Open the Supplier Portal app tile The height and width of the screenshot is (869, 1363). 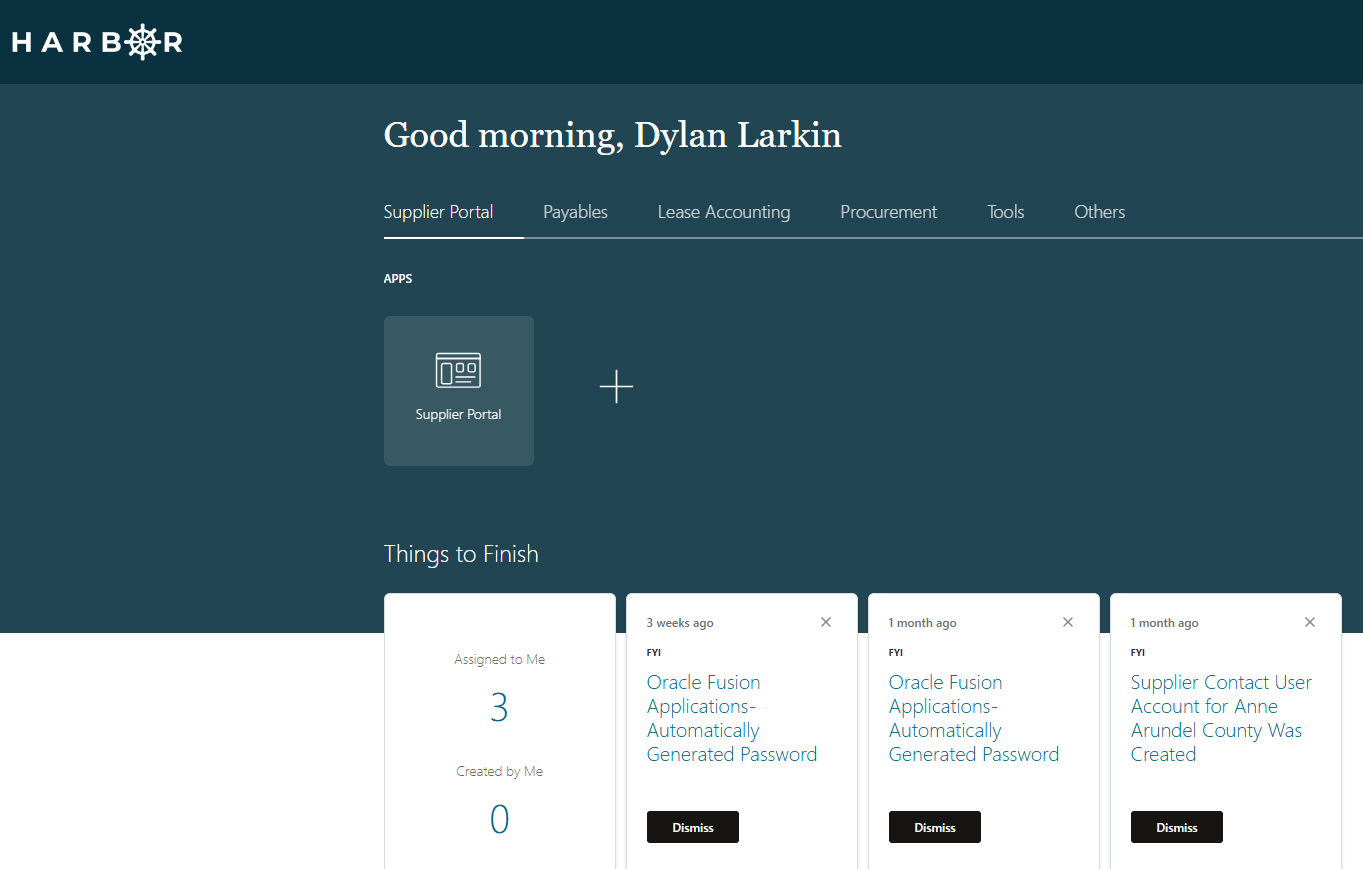tap(459, 391)
